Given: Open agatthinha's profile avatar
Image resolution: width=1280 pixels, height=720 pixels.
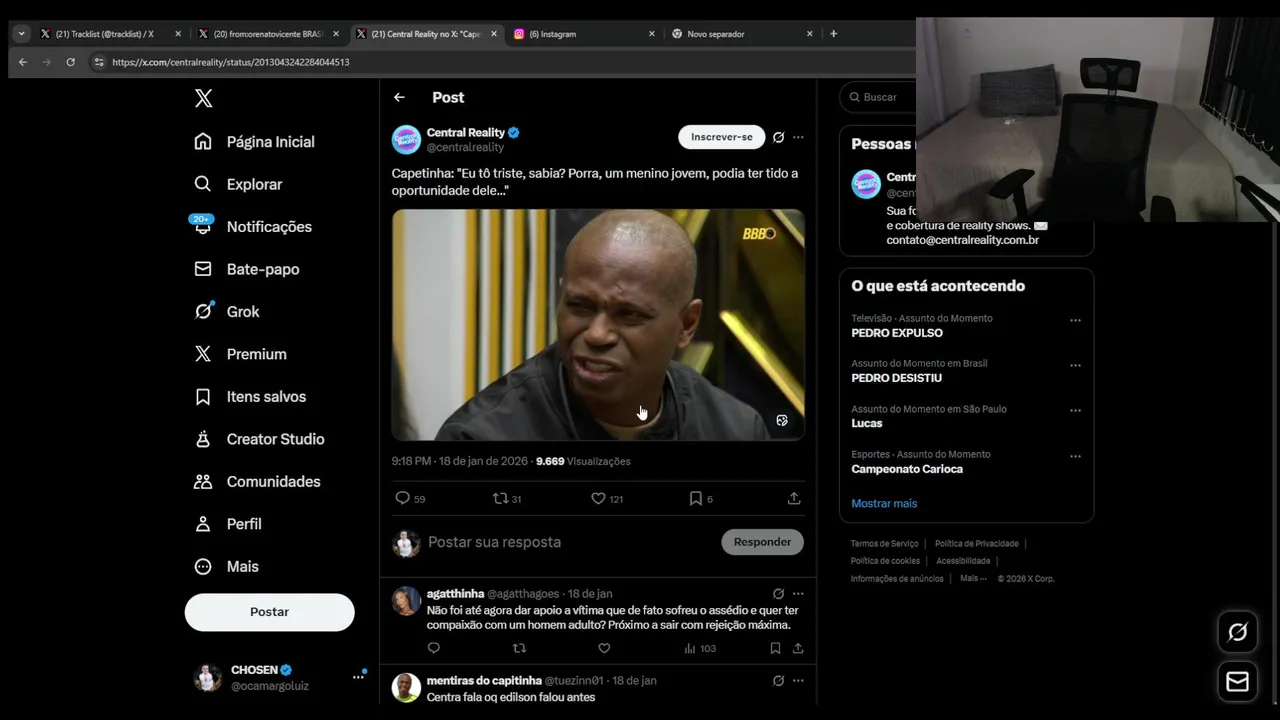Looking at the screenshot, I should 406,601.
